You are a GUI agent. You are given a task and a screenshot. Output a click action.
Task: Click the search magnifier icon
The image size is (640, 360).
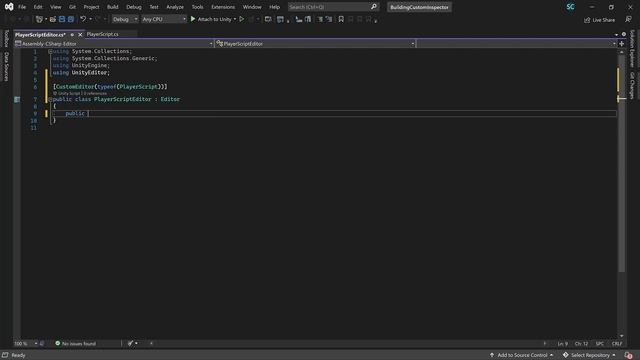(374, 7)
